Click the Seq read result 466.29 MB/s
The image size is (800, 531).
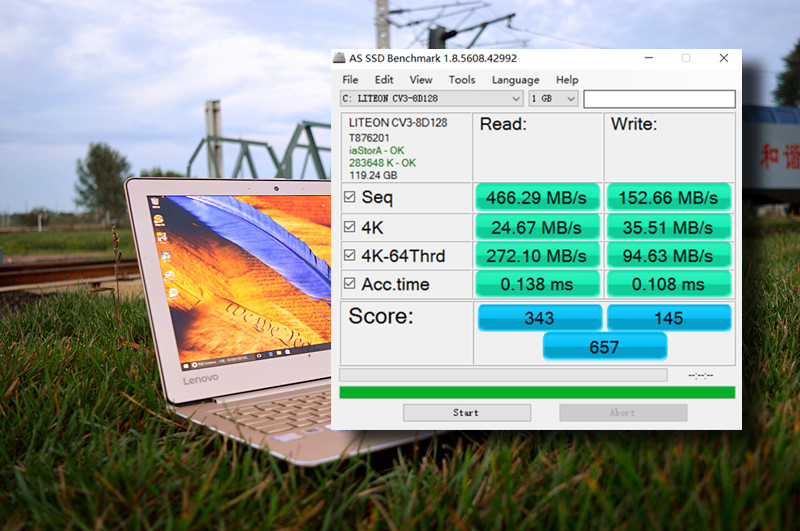537,197
